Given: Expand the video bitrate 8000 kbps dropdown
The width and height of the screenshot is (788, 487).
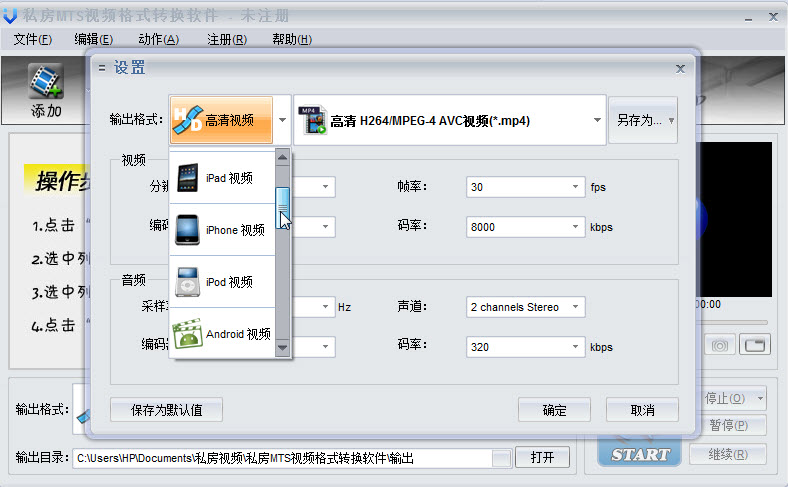Looking at the screenshot, I should (x=575, y=227).
